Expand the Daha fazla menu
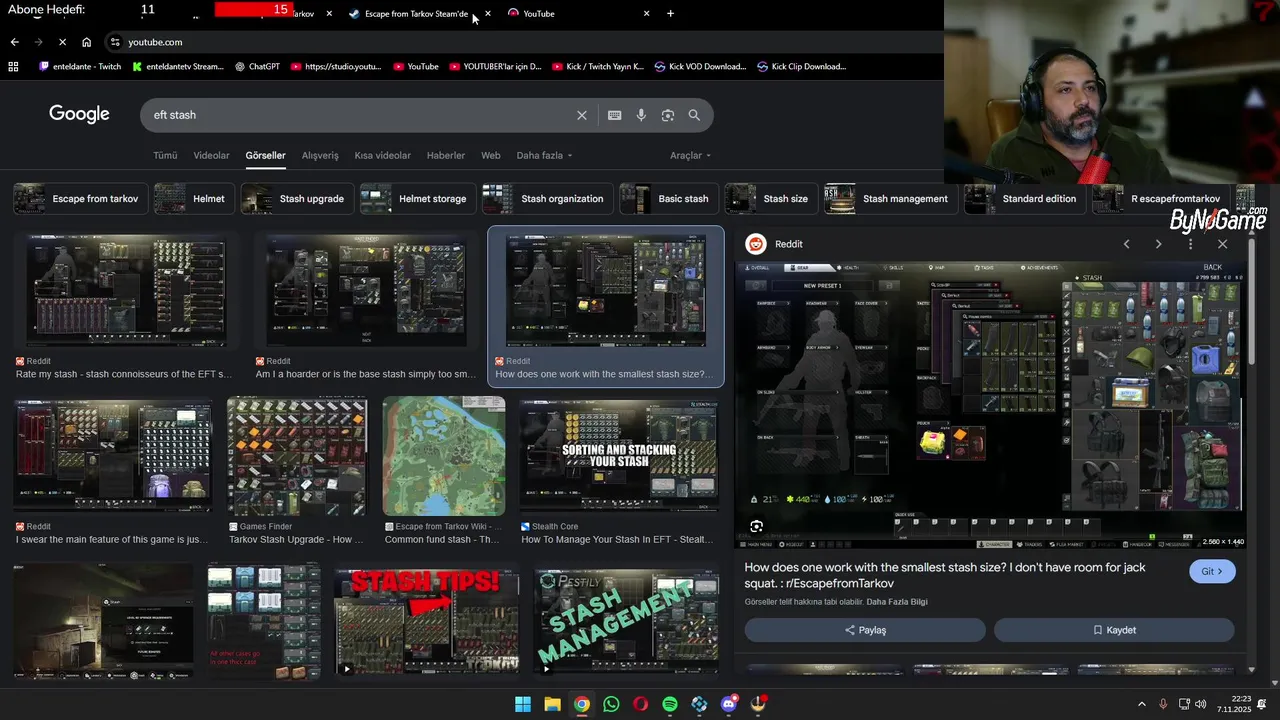The width and height of the screenshot is (1280, 720). [544, 156]
